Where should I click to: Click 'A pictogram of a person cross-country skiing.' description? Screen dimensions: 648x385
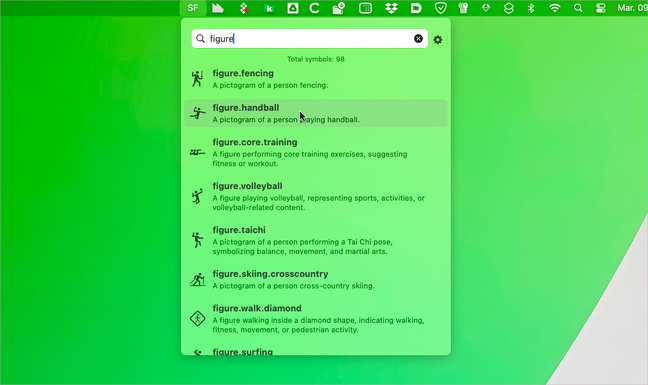(x=293, y=286)
